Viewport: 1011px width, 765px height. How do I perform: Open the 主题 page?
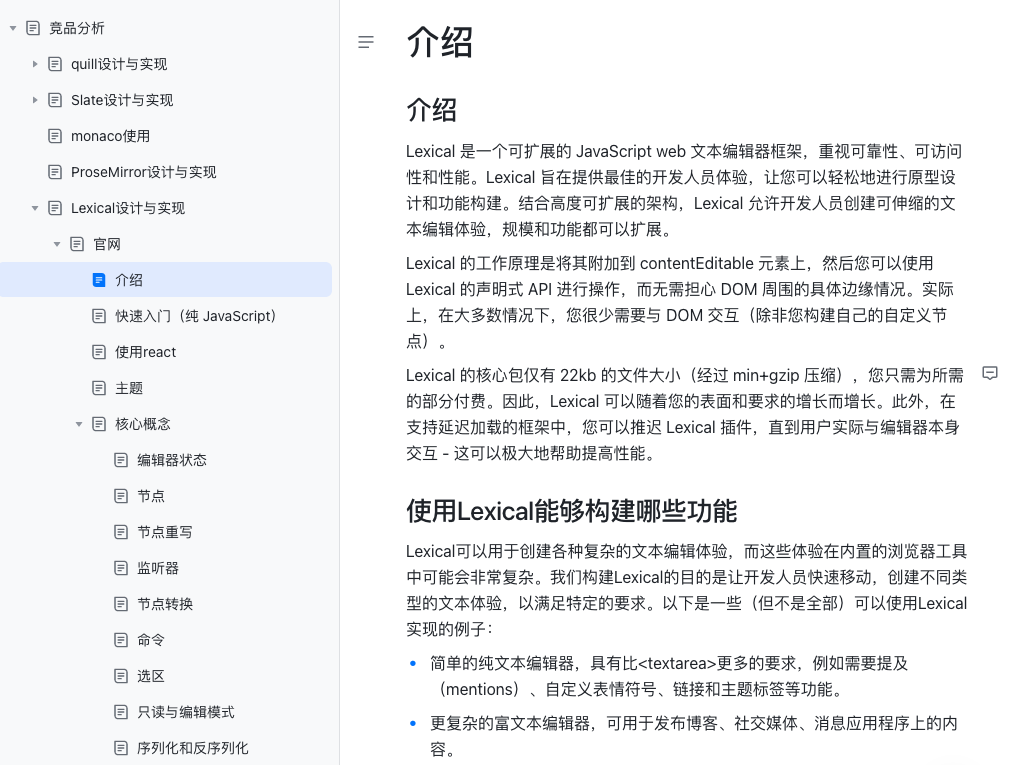click(129, 388)
